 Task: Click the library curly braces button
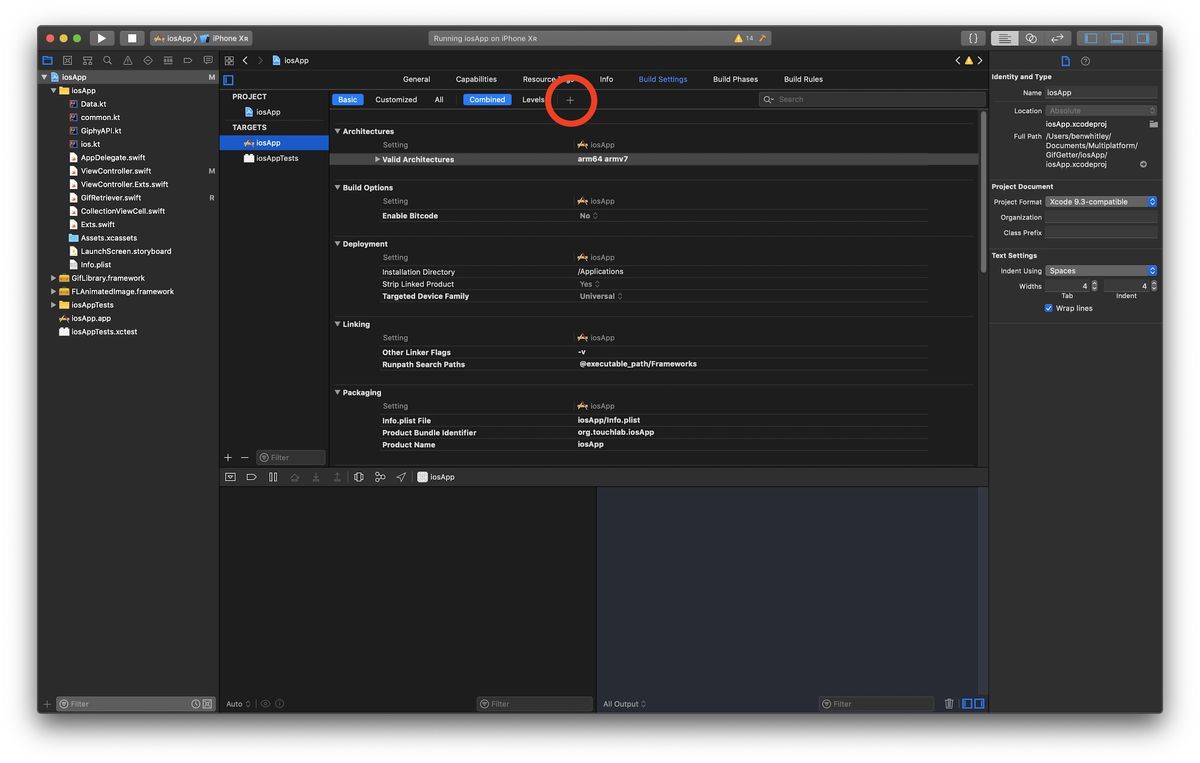[973, 38]
